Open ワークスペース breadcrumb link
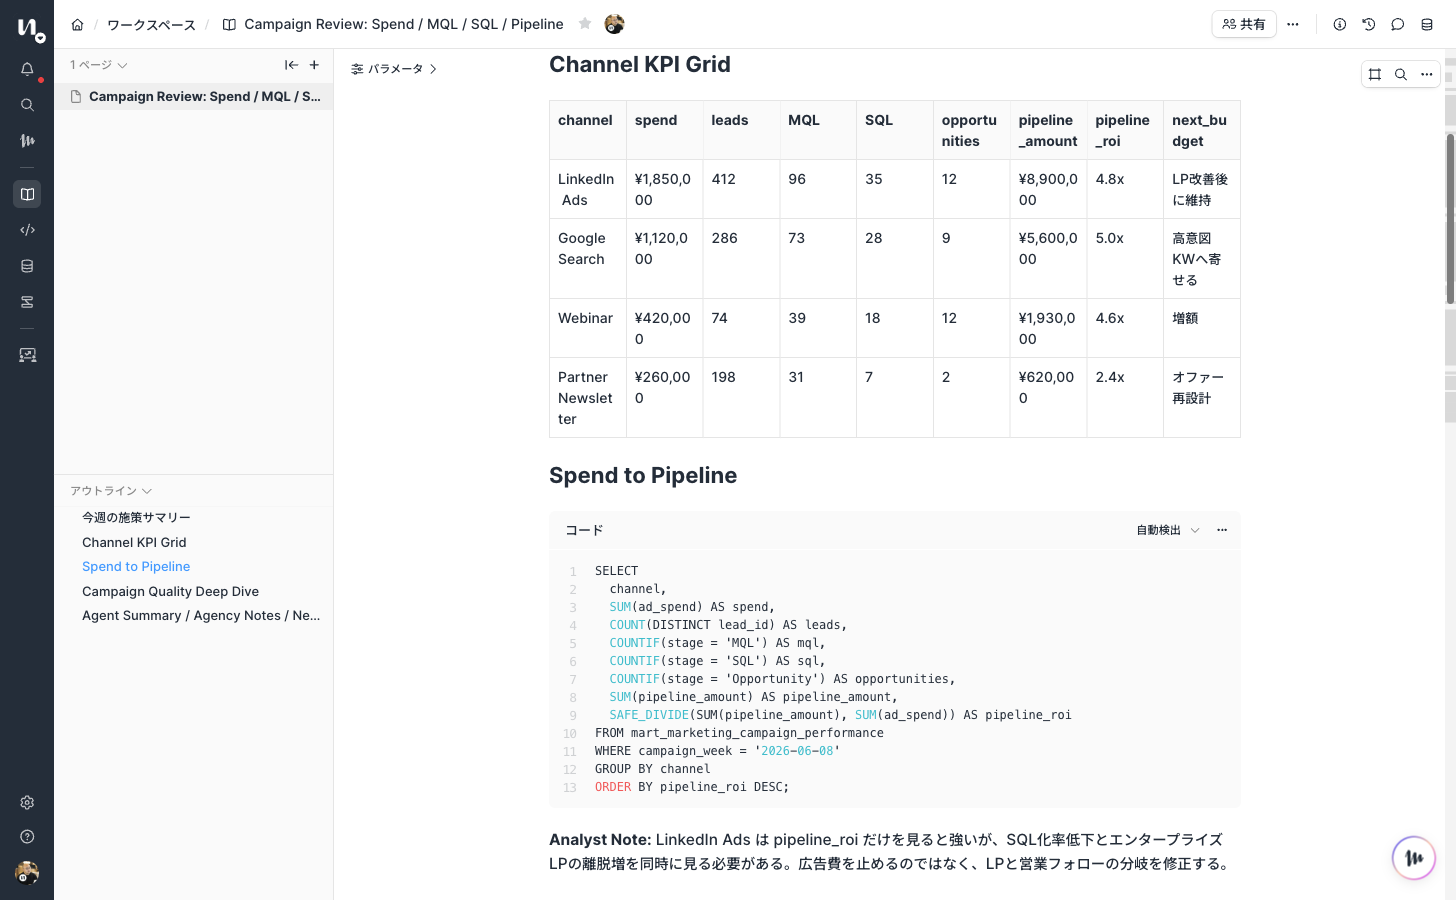This screenshot has height=900, width=1456. (151, 24)
